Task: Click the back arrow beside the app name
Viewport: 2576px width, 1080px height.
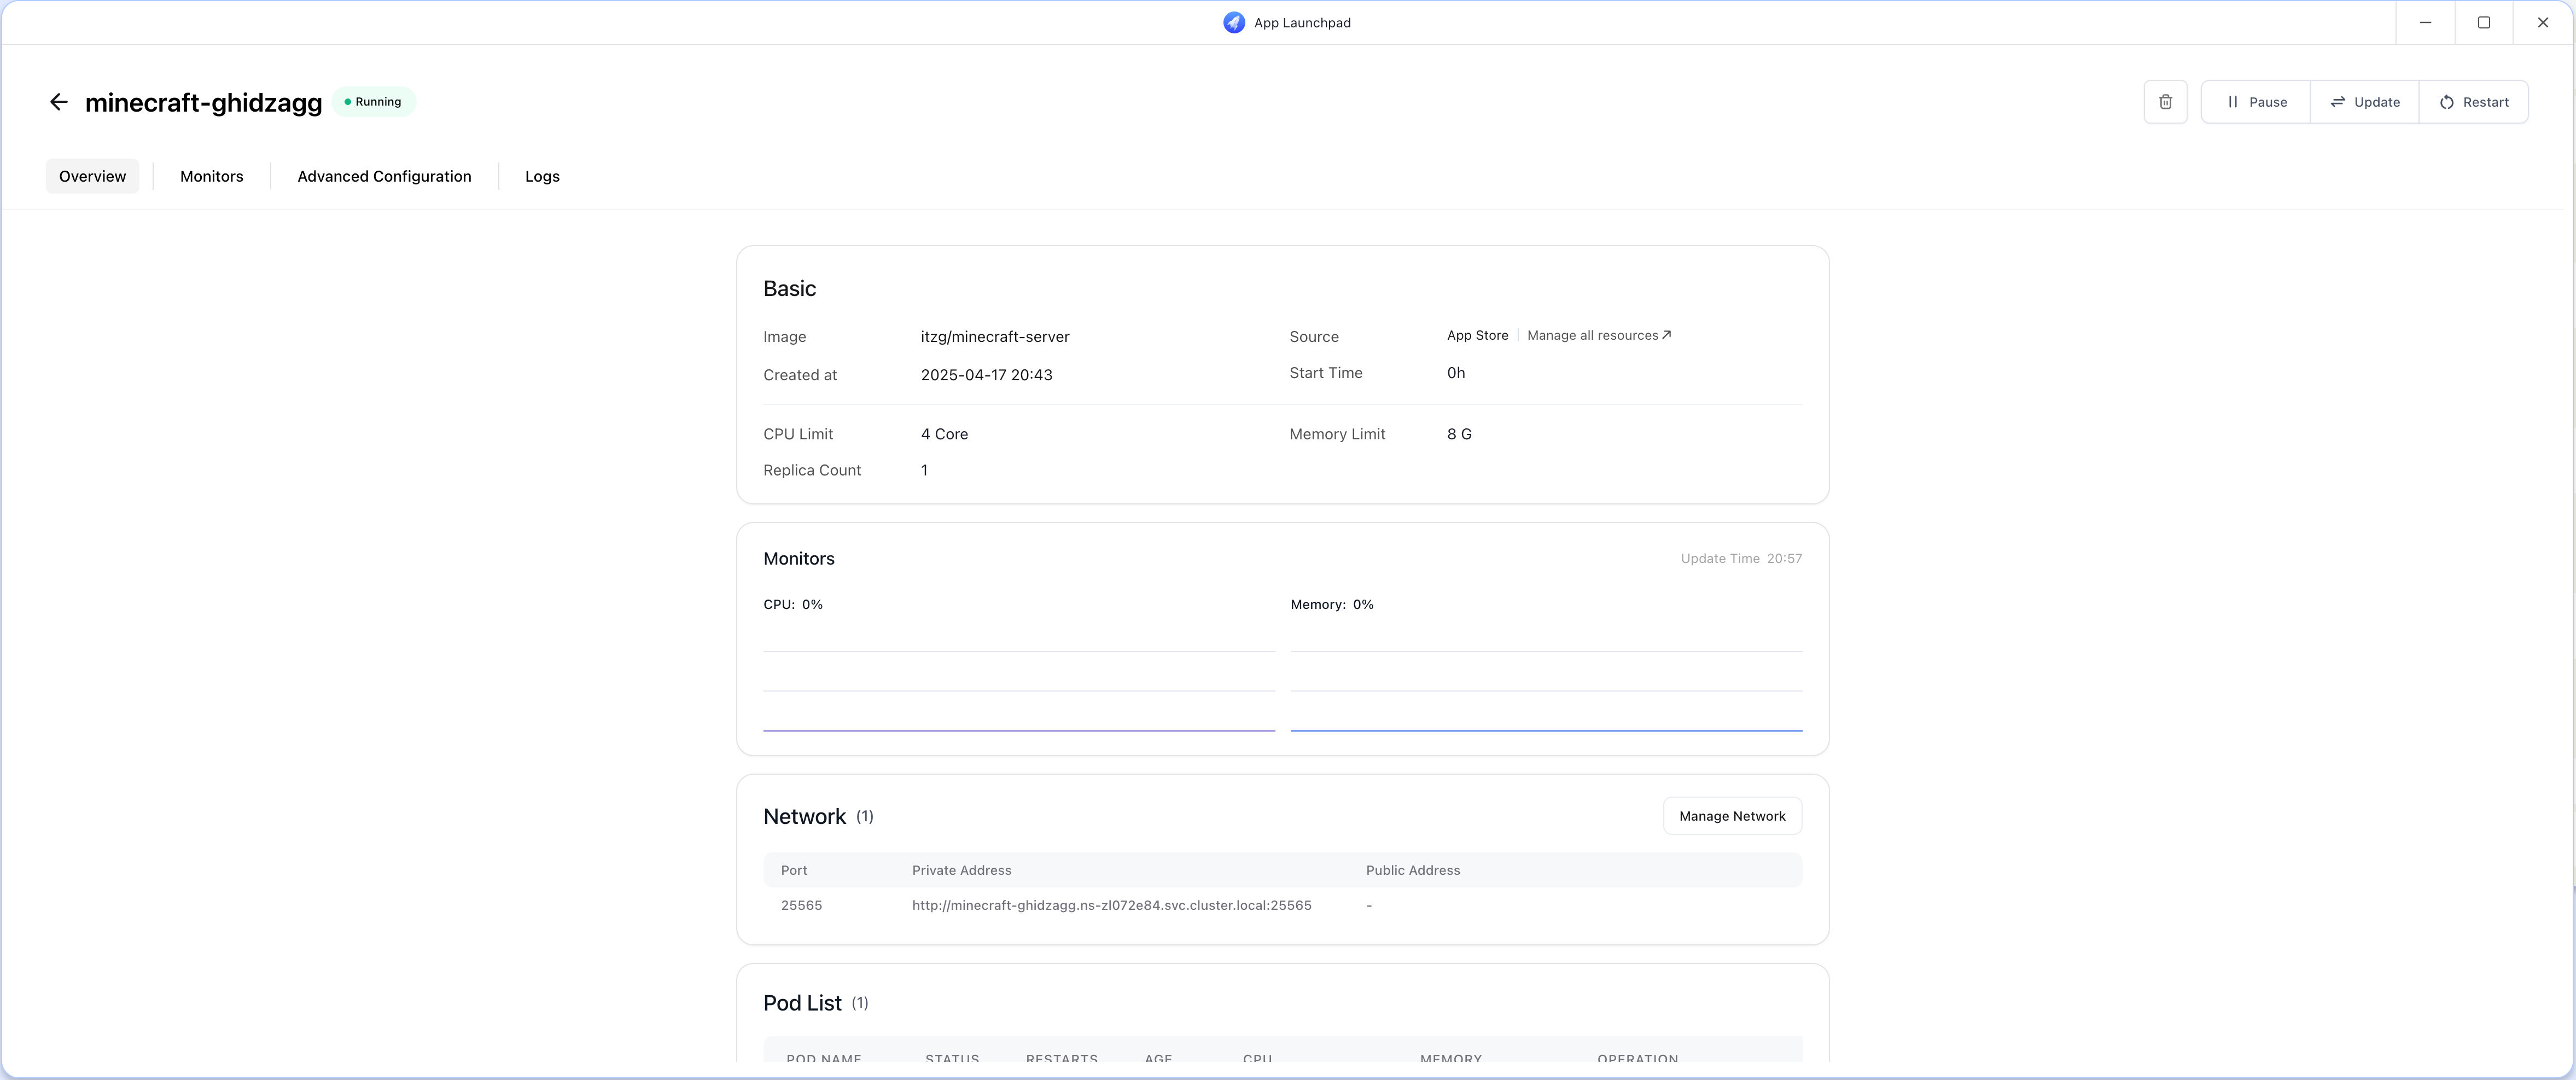Action: click(58, 102)
